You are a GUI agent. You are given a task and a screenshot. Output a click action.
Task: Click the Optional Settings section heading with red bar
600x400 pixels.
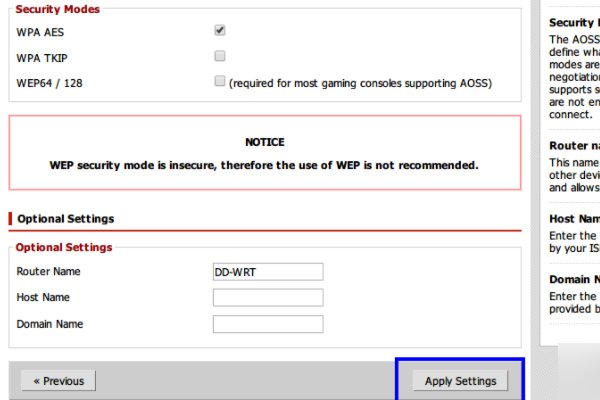coord(65,219)
